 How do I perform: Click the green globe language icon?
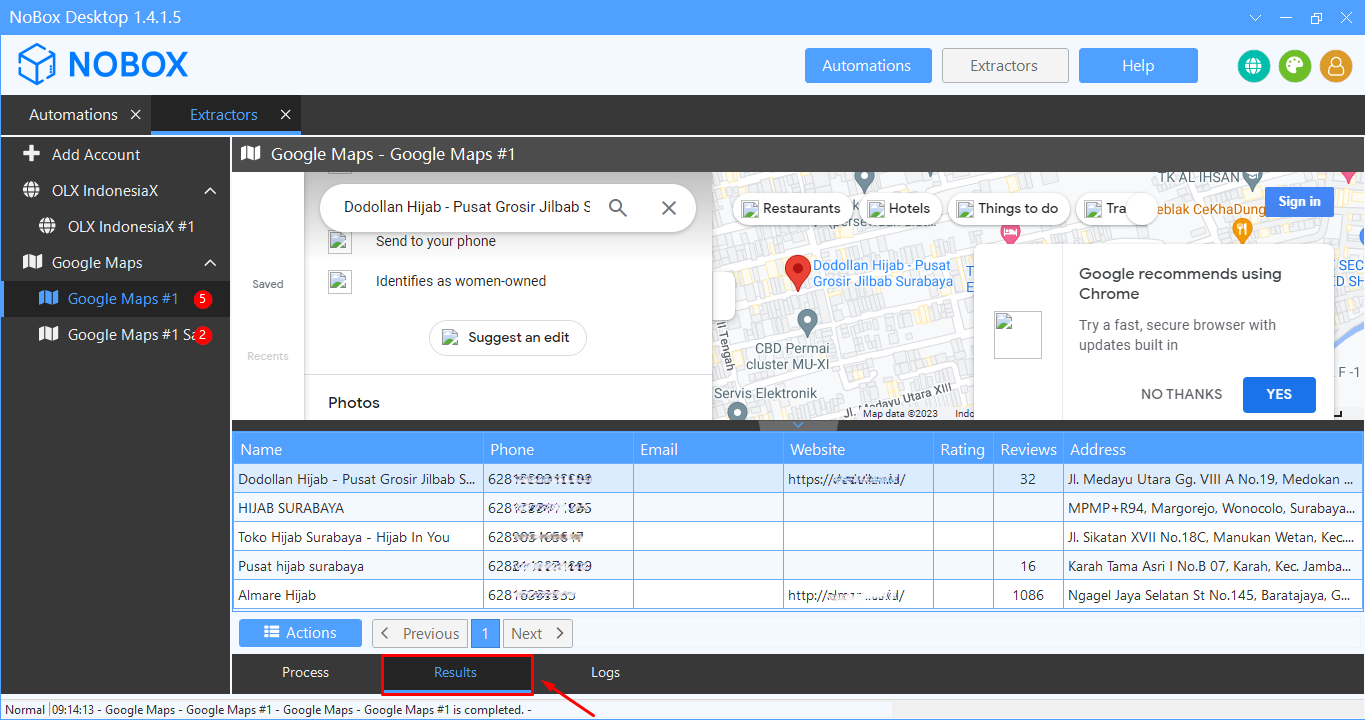point(1253,66)
